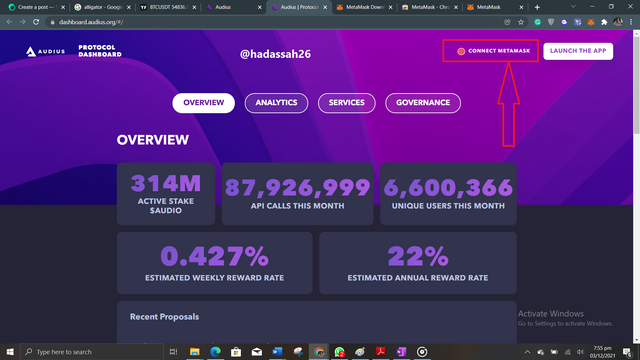Viewport: 640px width, 360px height.
Task: Select the Services tab
Action: pyautogui.click(x=347, y=103)
